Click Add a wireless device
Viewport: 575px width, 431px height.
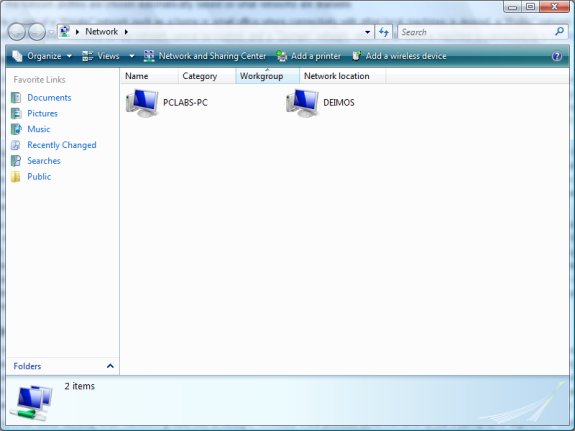tap(399, 56)
